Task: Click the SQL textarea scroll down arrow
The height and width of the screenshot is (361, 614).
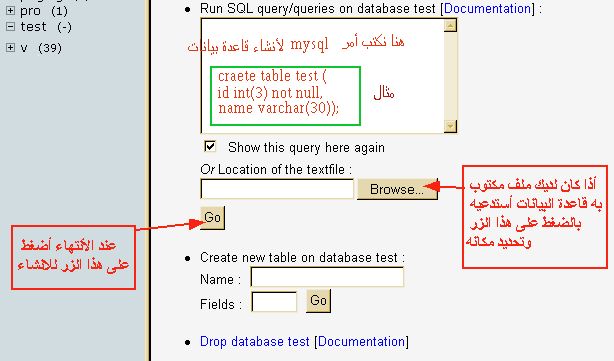Action: coord(450,126)
